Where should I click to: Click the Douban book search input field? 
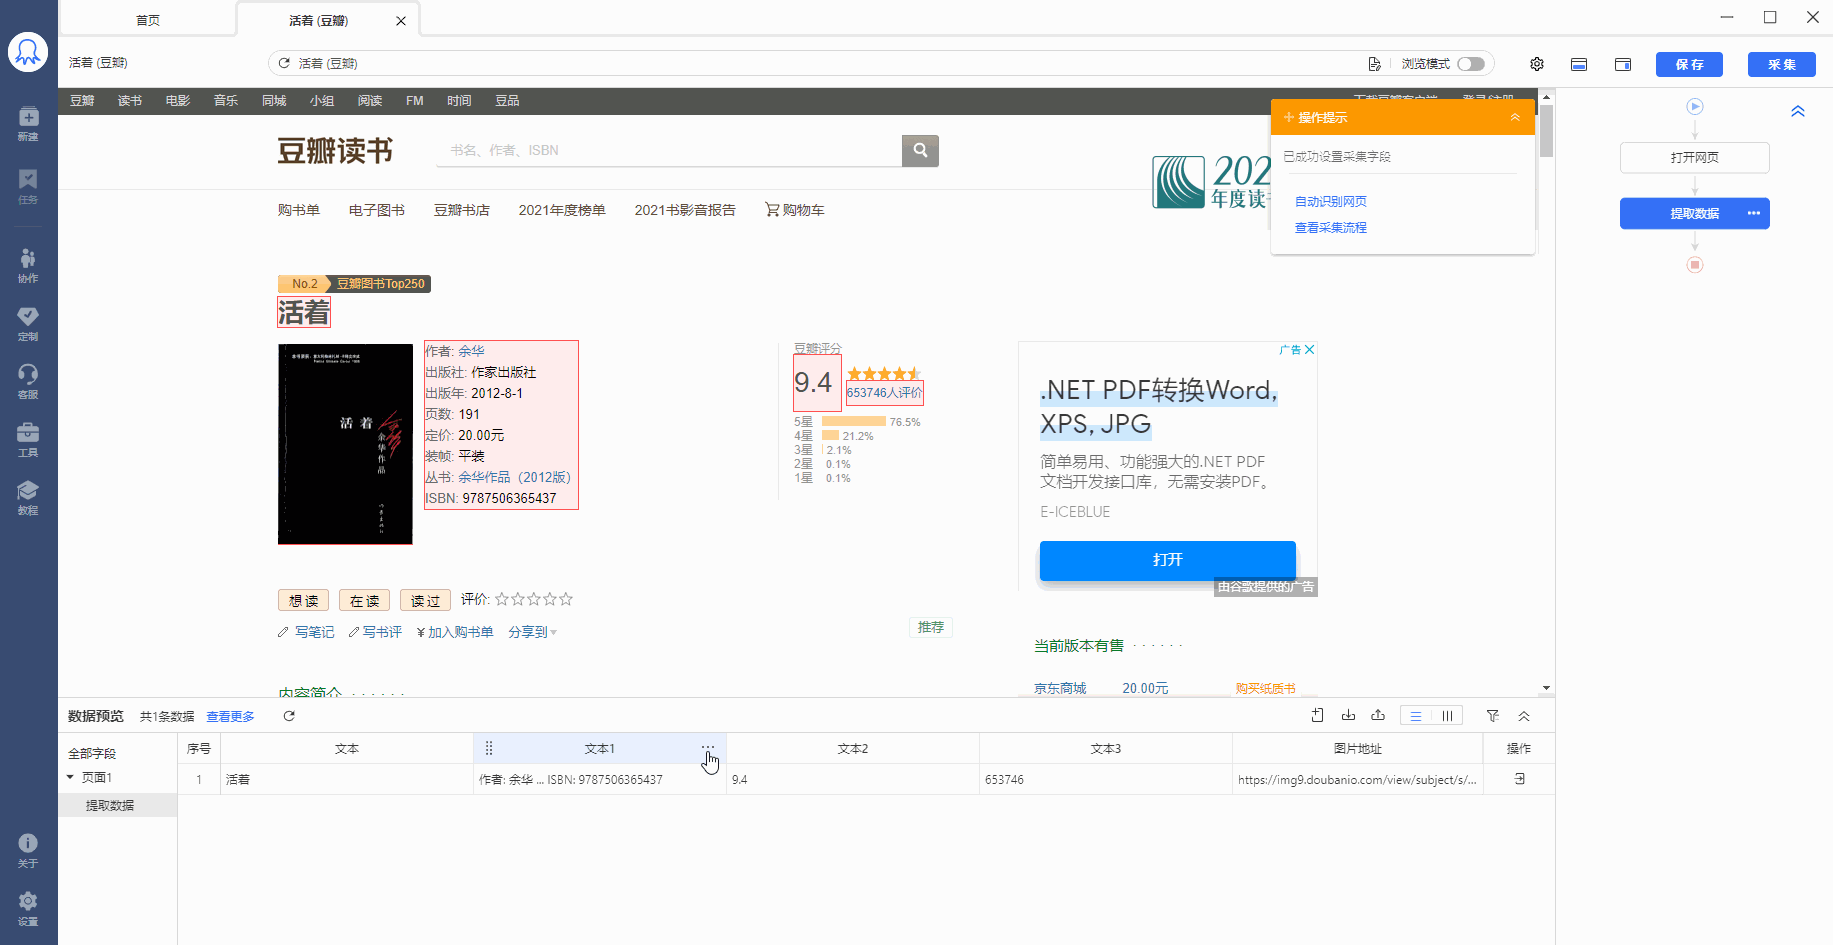(x=669, y=150)
